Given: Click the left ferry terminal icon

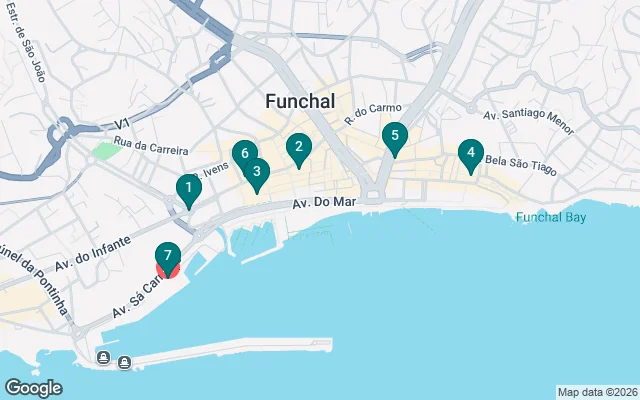Looking at the screenshot, I should (104, 358).
